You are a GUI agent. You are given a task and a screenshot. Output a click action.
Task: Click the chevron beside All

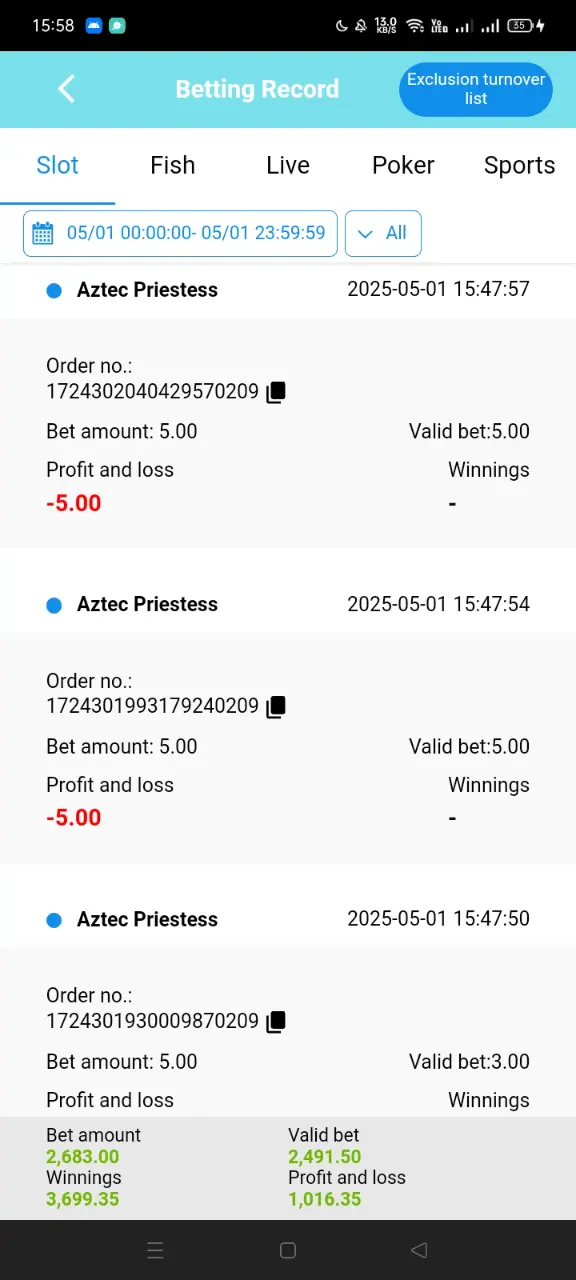point(365,234)
